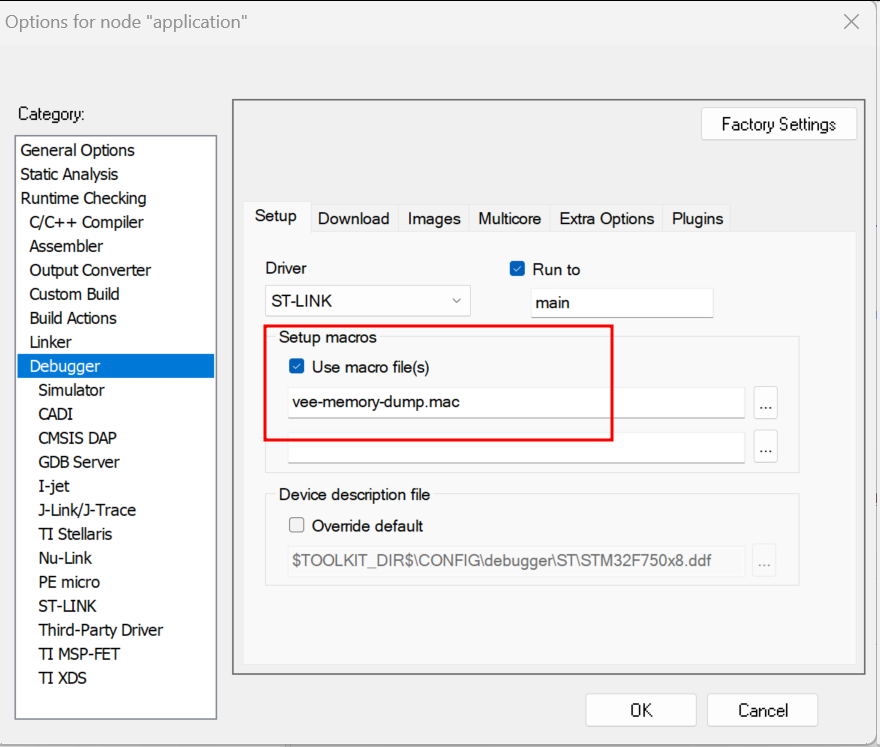Open General Options category
Screen dimensions: 880x747
coord(78,150)
